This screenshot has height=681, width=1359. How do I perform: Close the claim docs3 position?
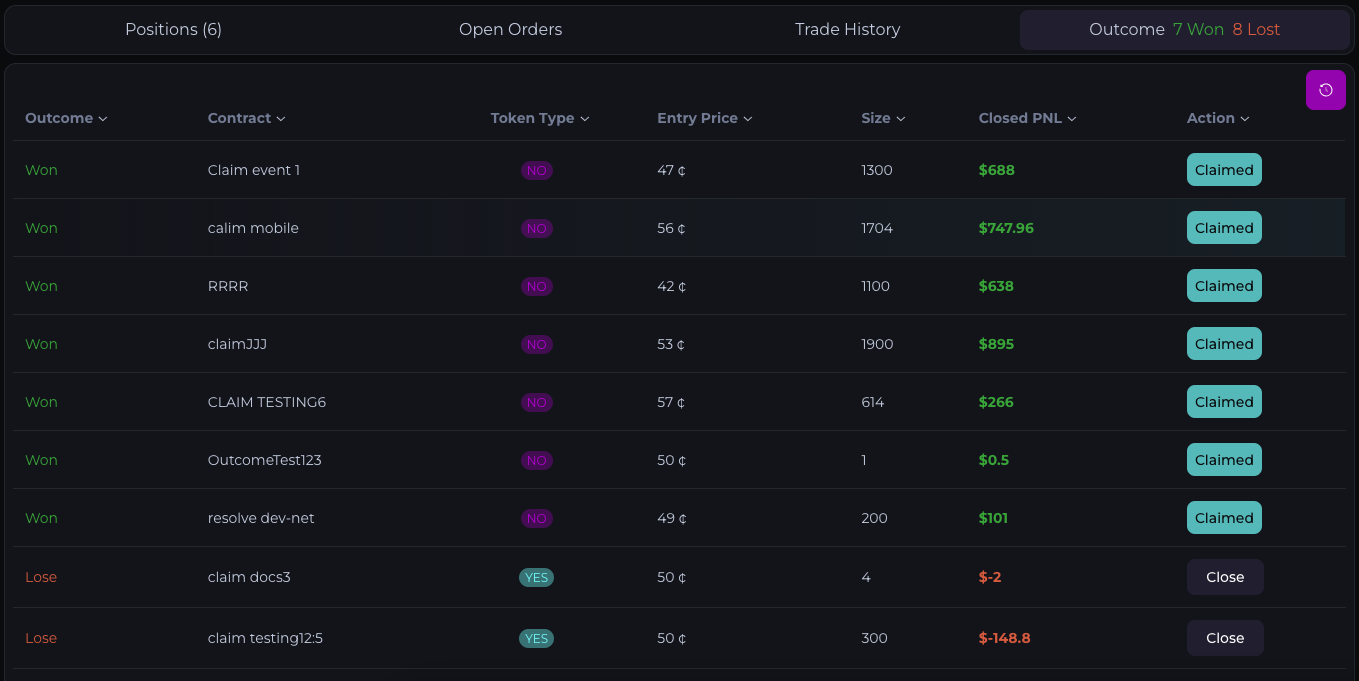point(1224,577)
